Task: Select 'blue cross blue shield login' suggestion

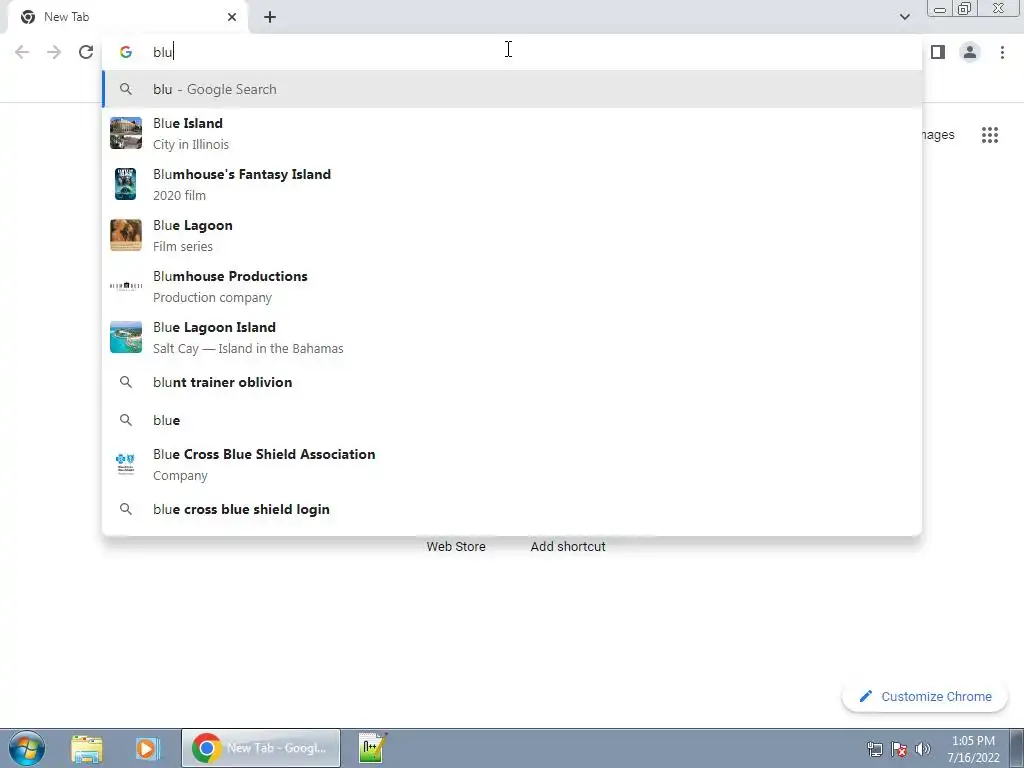Action: [512, 509]
